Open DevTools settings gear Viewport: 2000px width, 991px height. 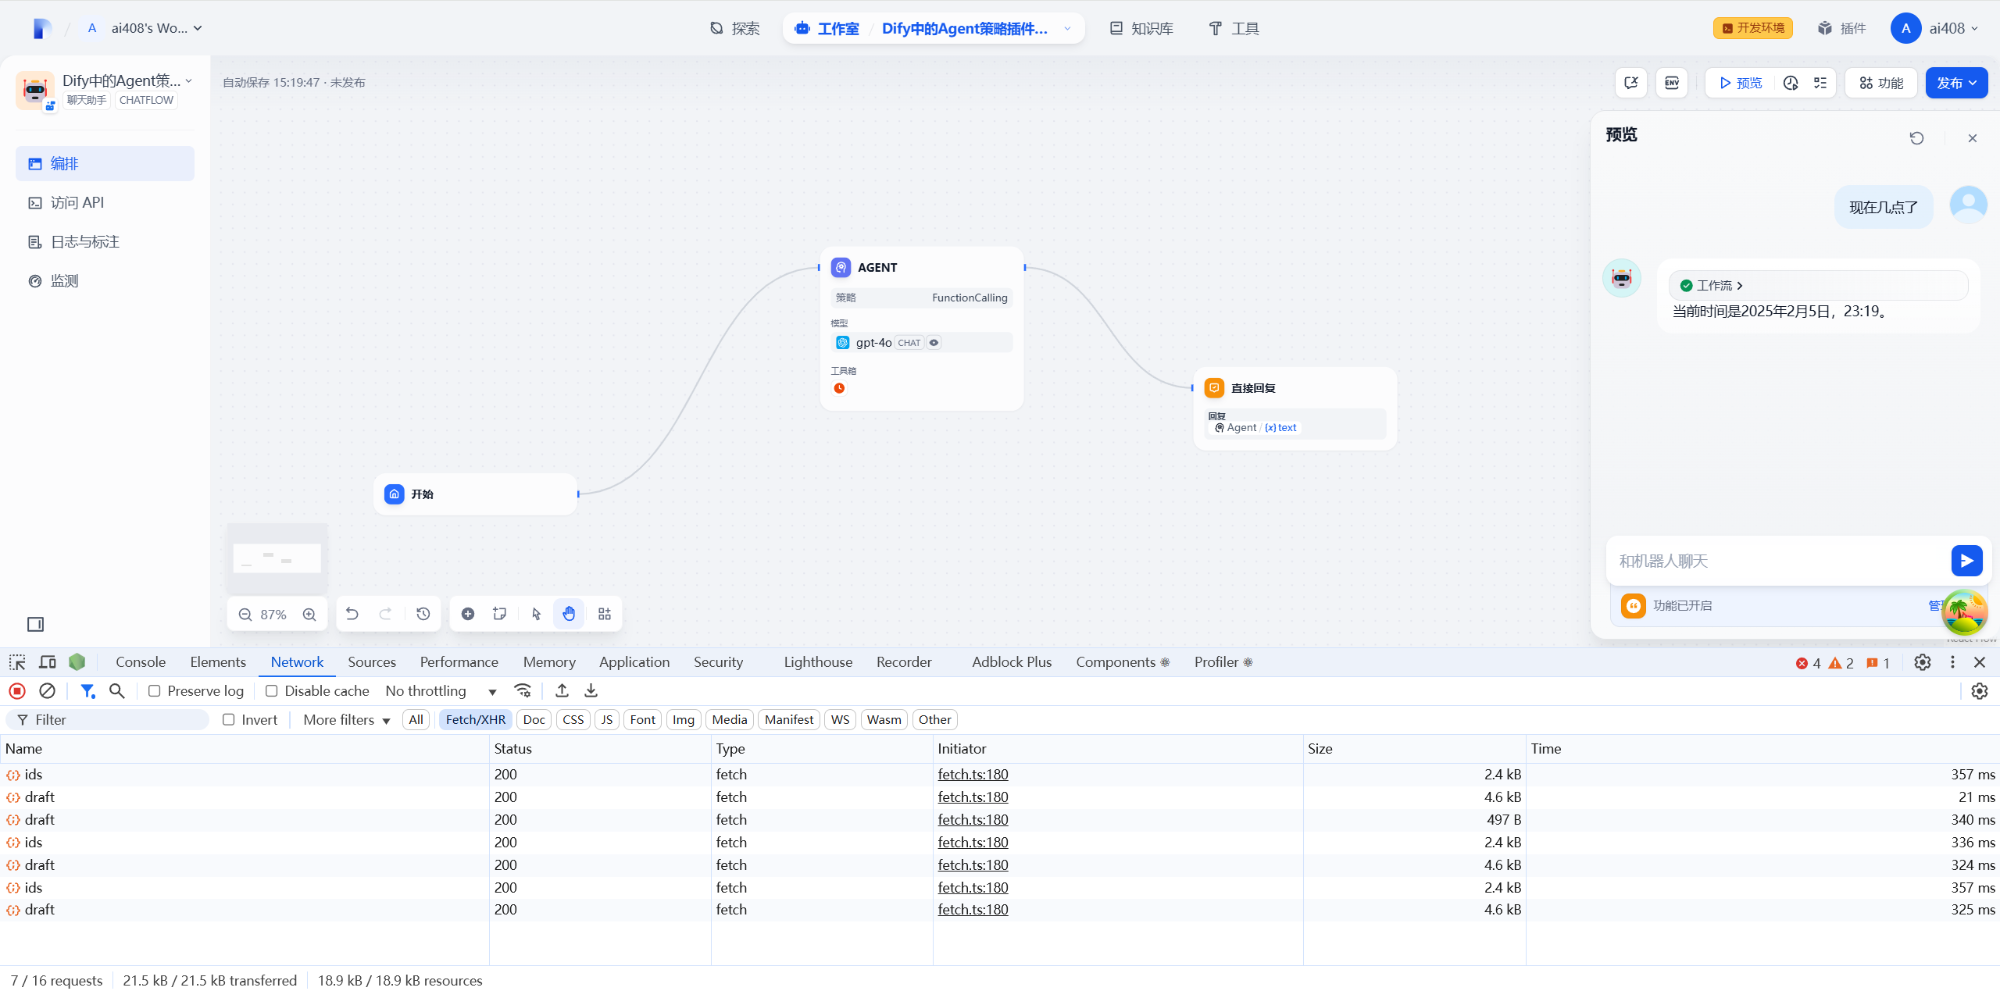(x=1922, y=662)
